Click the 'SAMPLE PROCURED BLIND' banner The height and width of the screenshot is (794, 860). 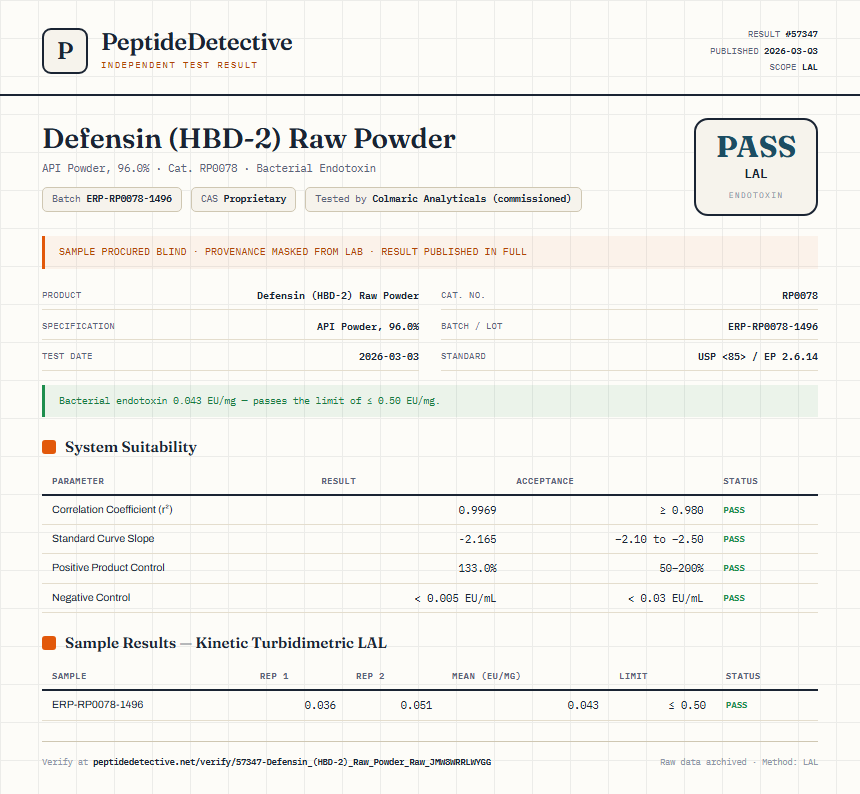[x=430, y=252]
